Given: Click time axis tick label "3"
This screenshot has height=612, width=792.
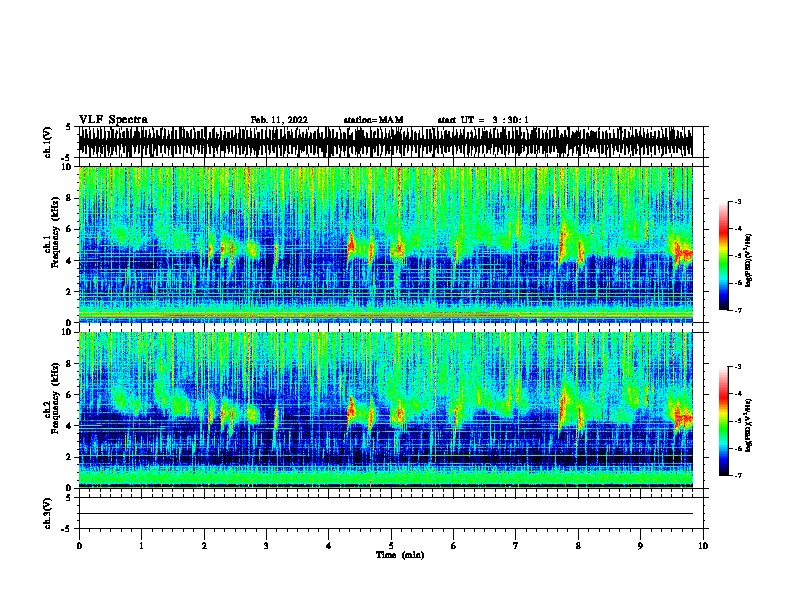Looking at the screenshot, I should click(x=266, y=546).
